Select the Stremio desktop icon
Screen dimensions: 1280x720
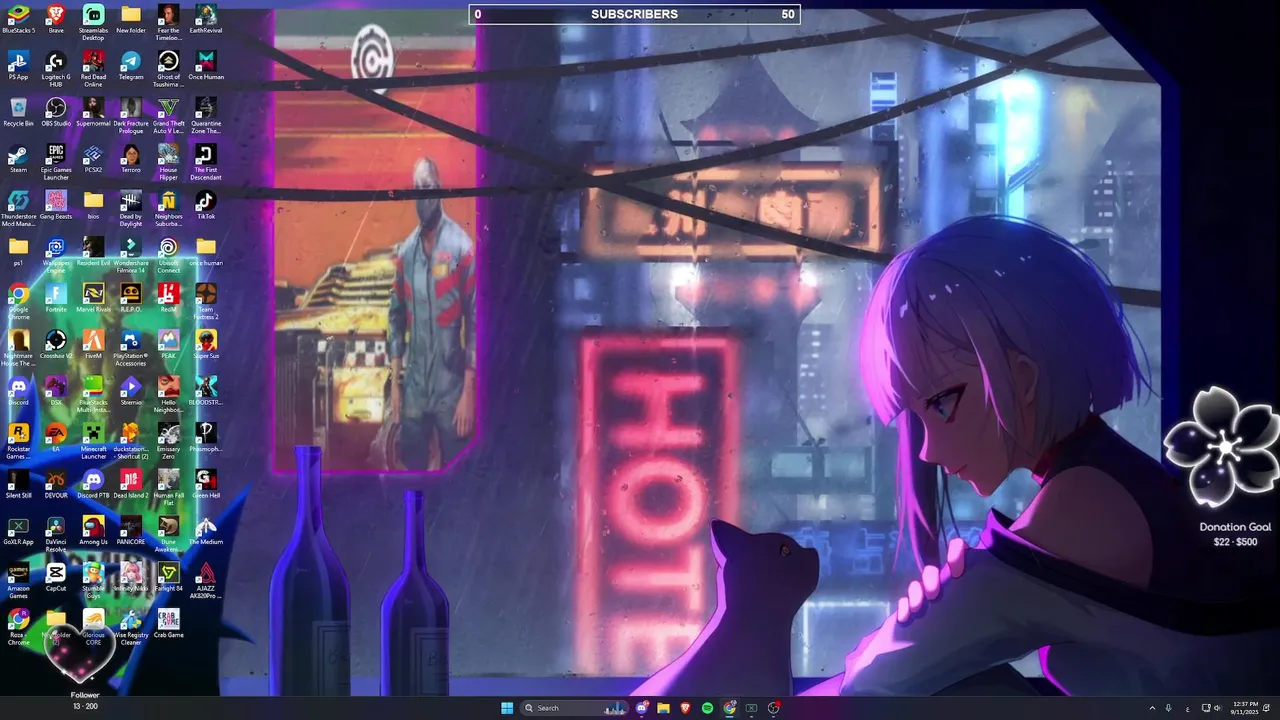coord(131,386)
